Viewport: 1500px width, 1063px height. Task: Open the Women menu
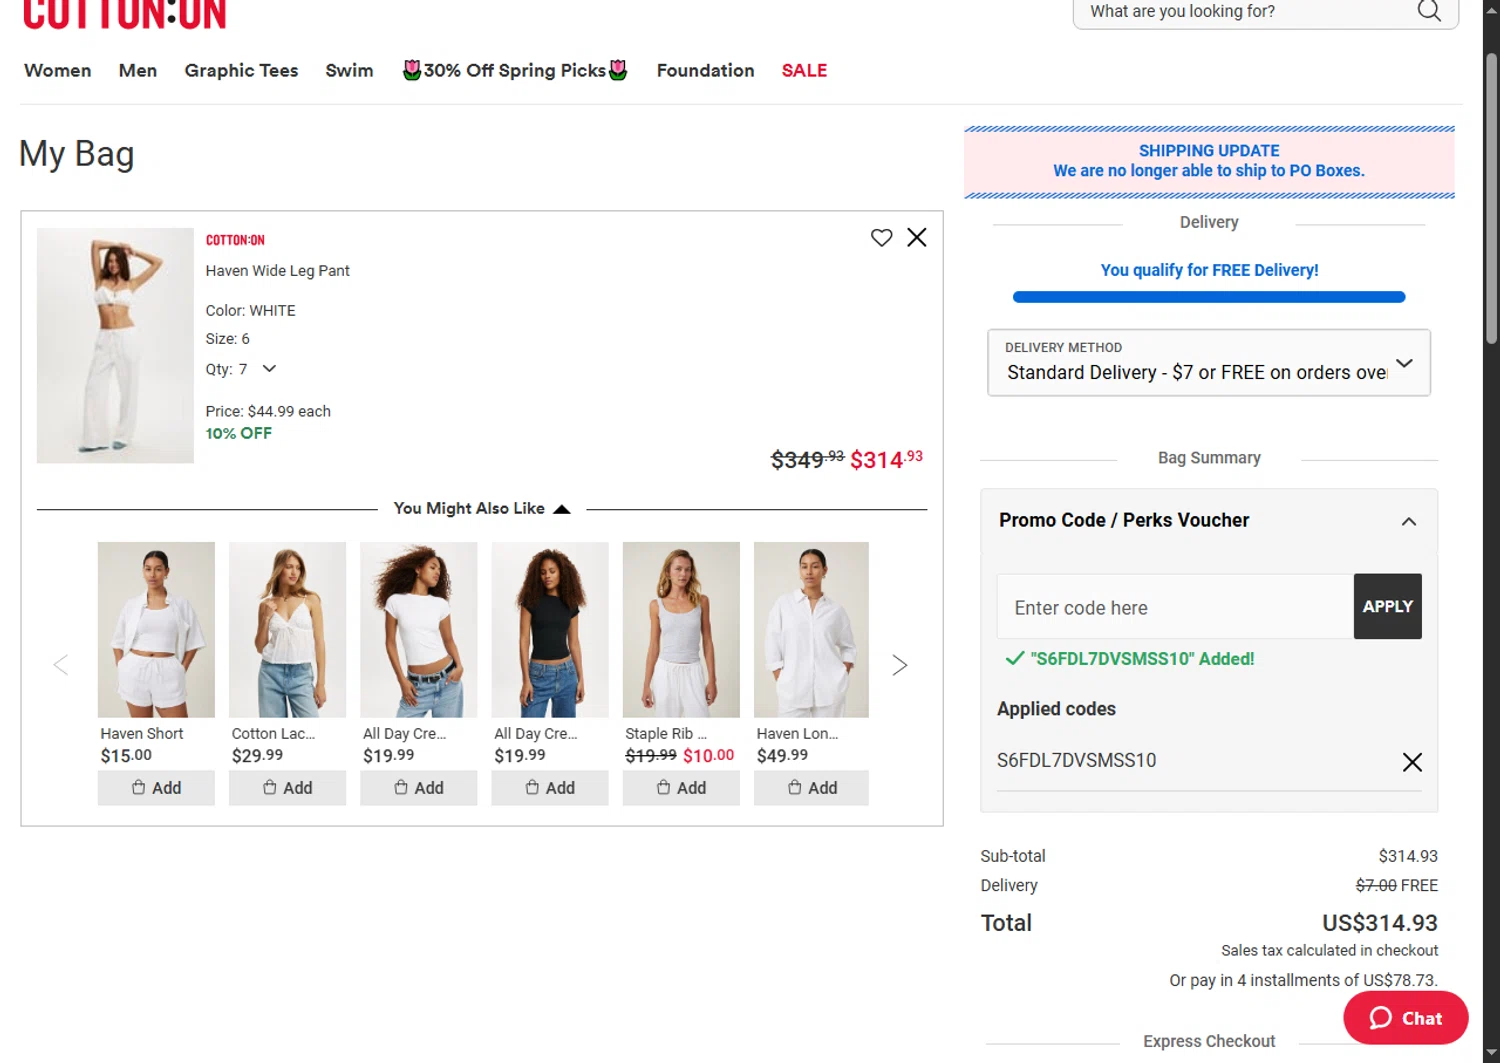(58, 71)
